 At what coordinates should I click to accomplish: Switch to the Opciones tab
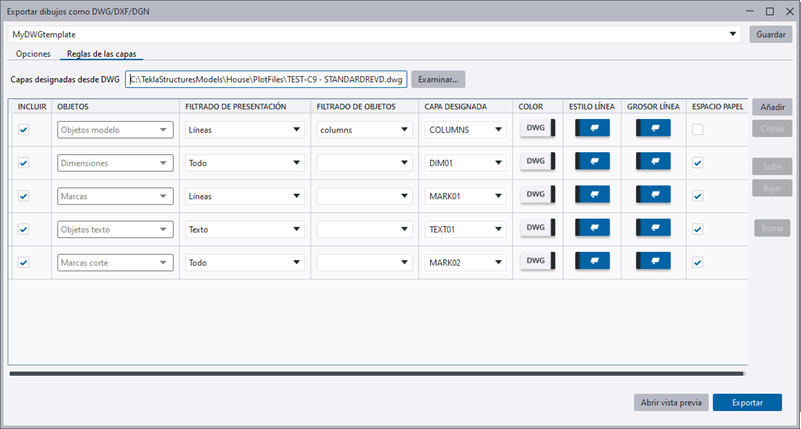pyautogui.click(x=34, y=53)
